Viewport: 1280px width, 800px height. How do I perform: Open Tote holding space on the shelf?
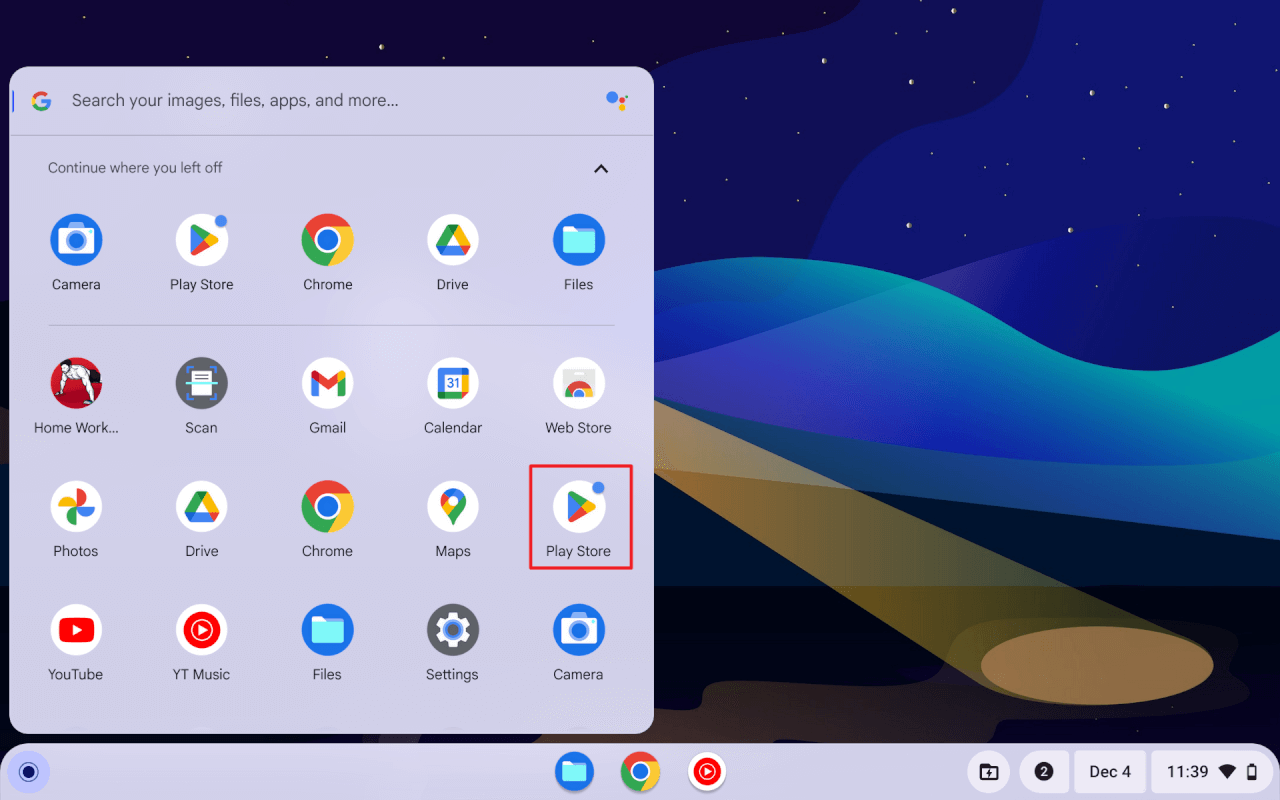point(988,772)
